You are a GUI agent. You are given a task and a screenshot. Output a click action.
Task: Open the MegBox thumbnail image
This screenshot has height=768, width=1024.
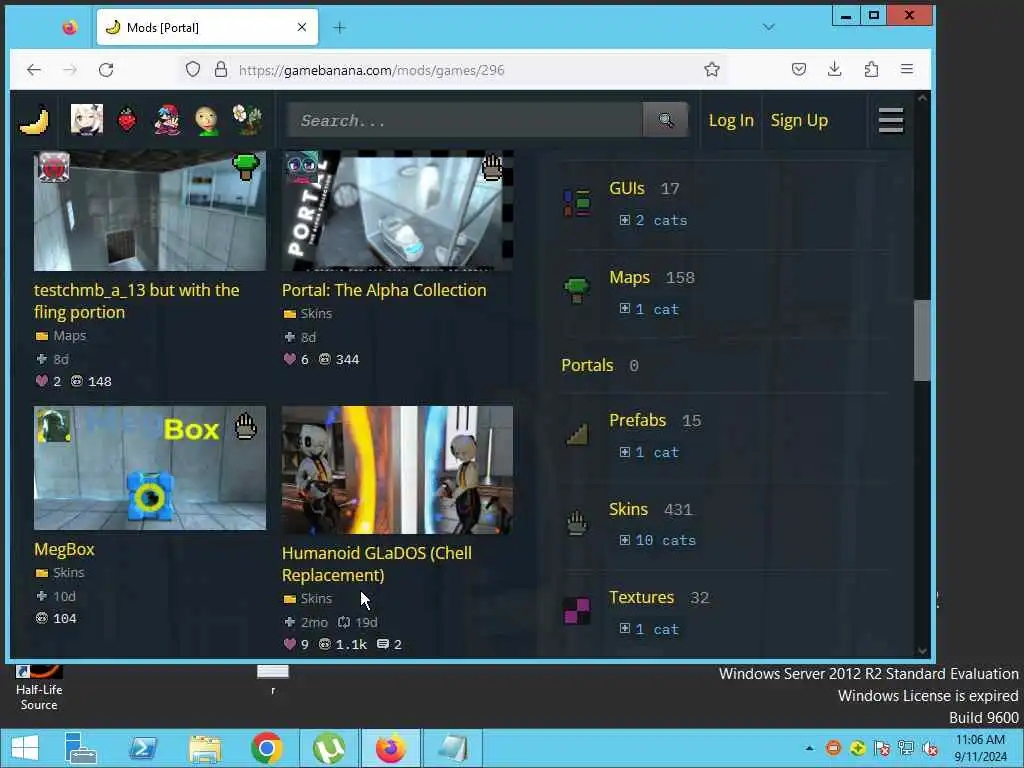[x=150, y=468]
